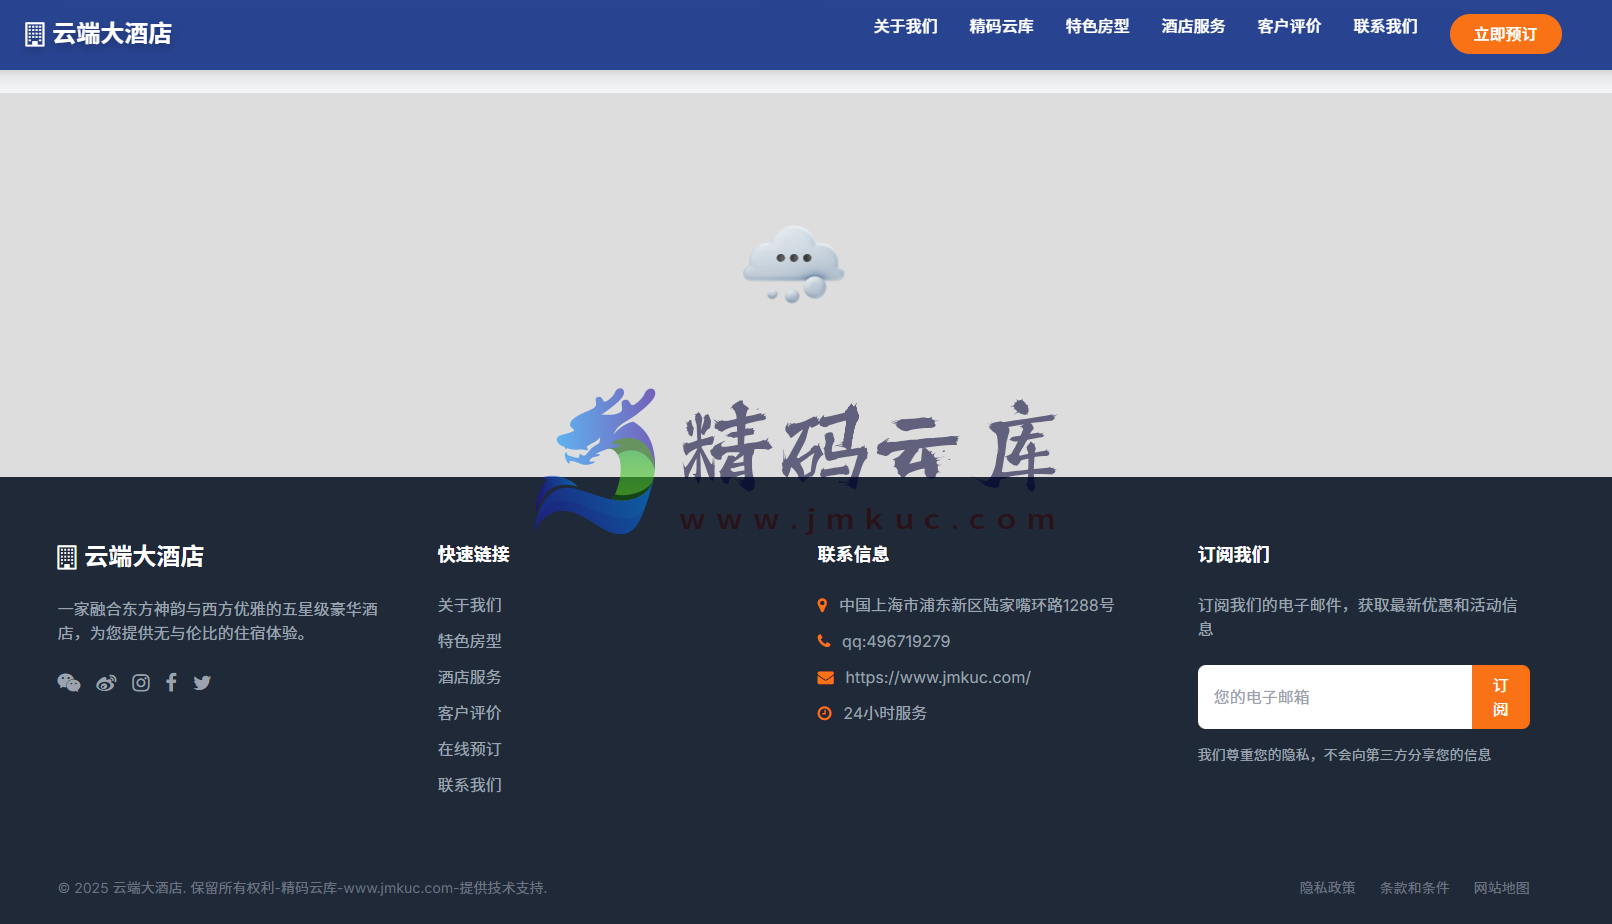The height and width of the screenshot is (924, 1612).
Task: Click the 订阅我们 footer heading
Action: click(x=1234, y=554)
